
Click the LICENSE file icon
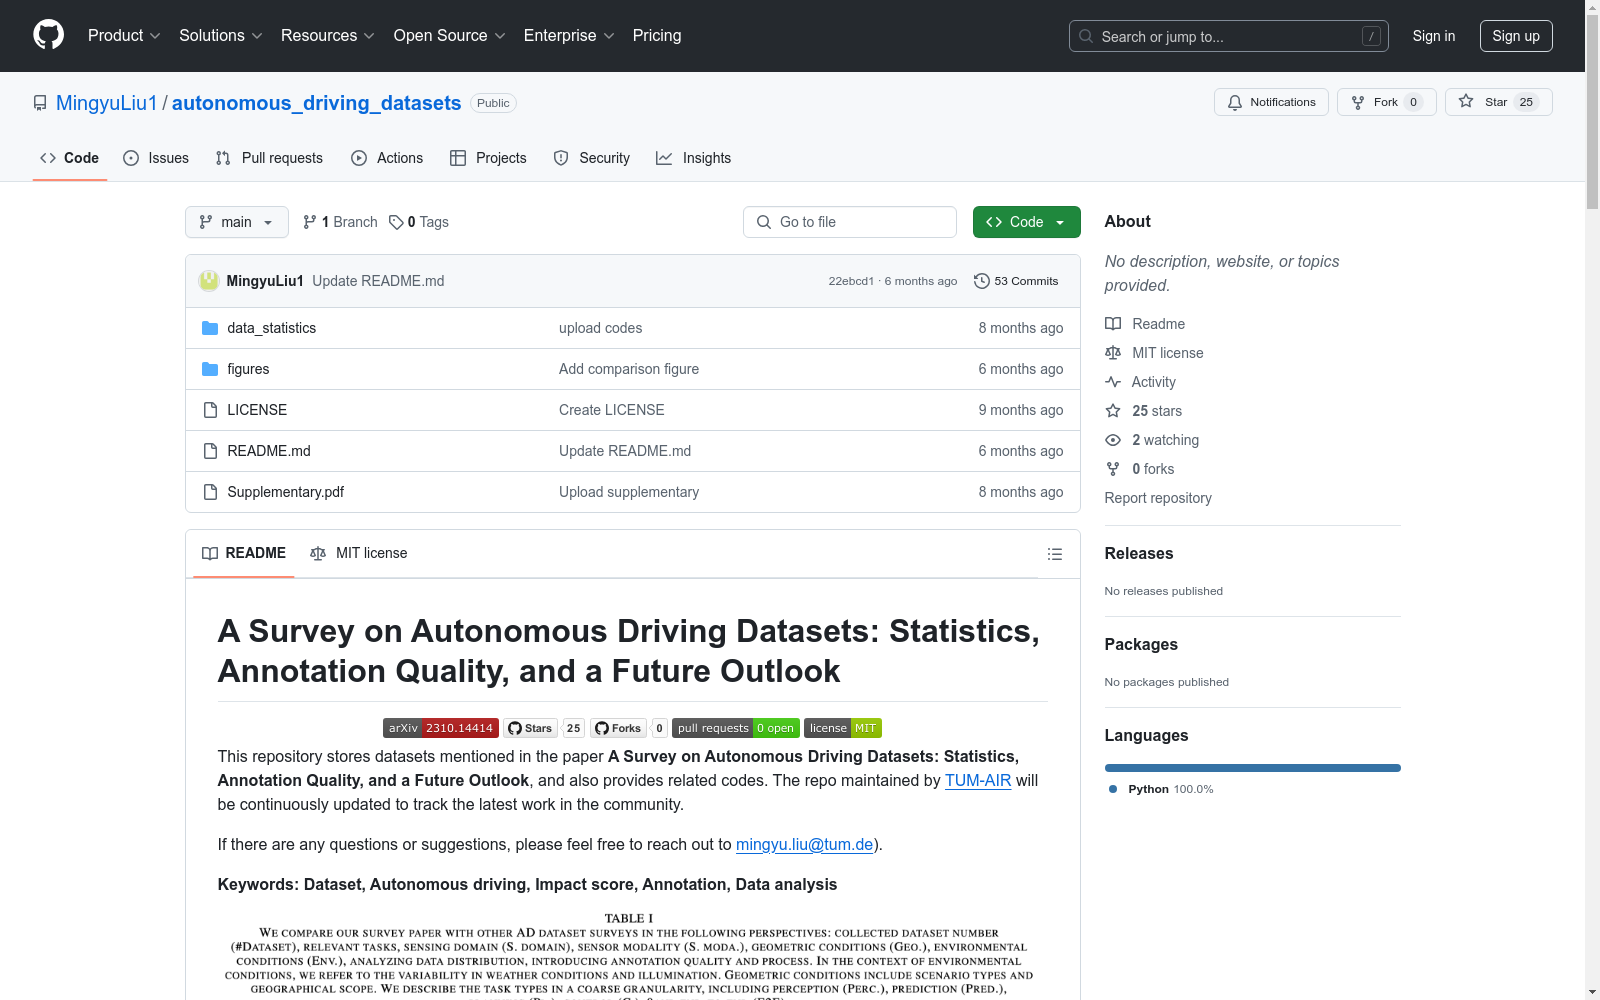point(210,410)
